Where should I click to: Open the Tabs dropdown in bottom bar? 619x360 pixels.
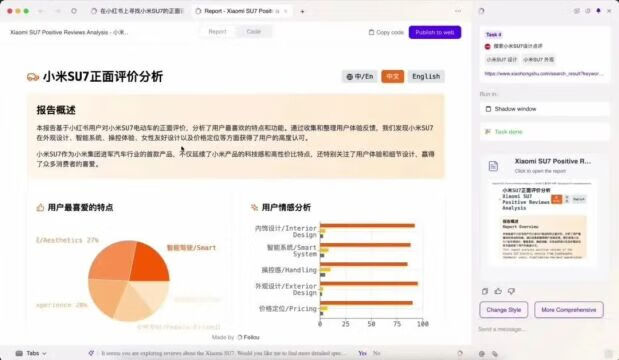point(31,353)
